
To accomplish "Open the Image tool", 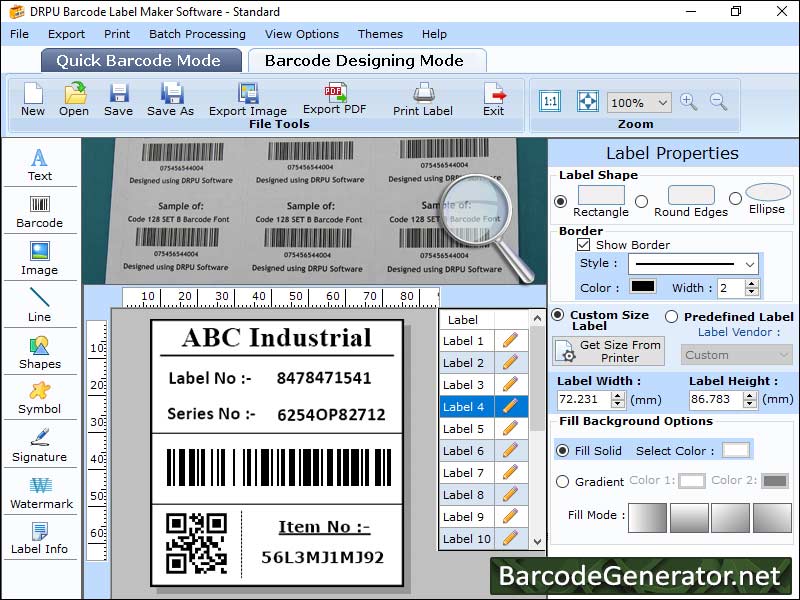I will tap(40, 258).
